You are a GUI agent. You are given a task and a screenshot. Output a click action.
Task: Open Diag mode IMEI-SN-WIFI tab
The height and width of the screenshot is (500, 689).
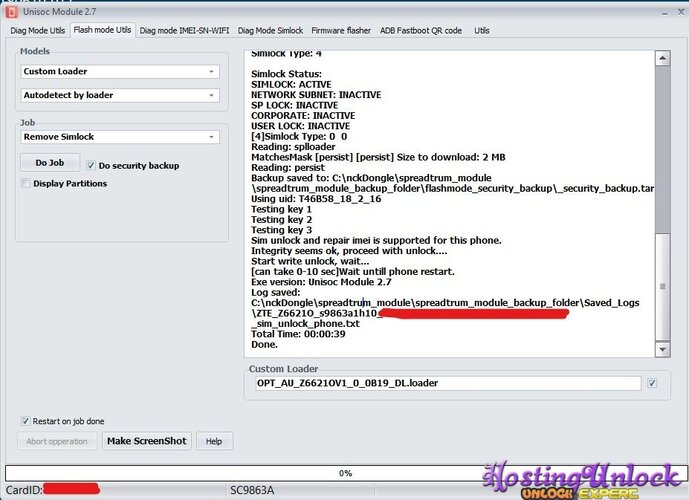click(x=185, y=30)
